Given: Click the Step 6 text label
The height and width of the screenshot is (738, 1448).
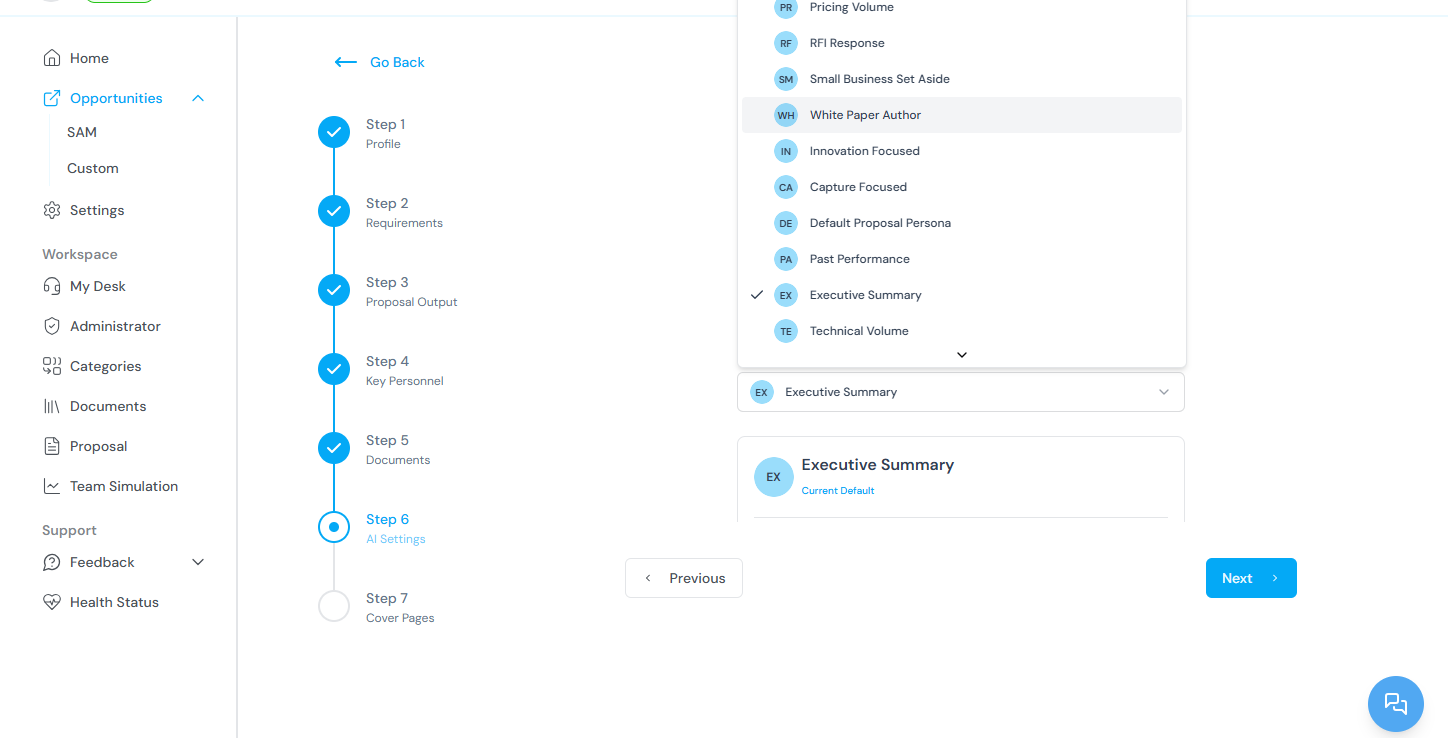Looking at the screenshot, I should tap(387, 519).
